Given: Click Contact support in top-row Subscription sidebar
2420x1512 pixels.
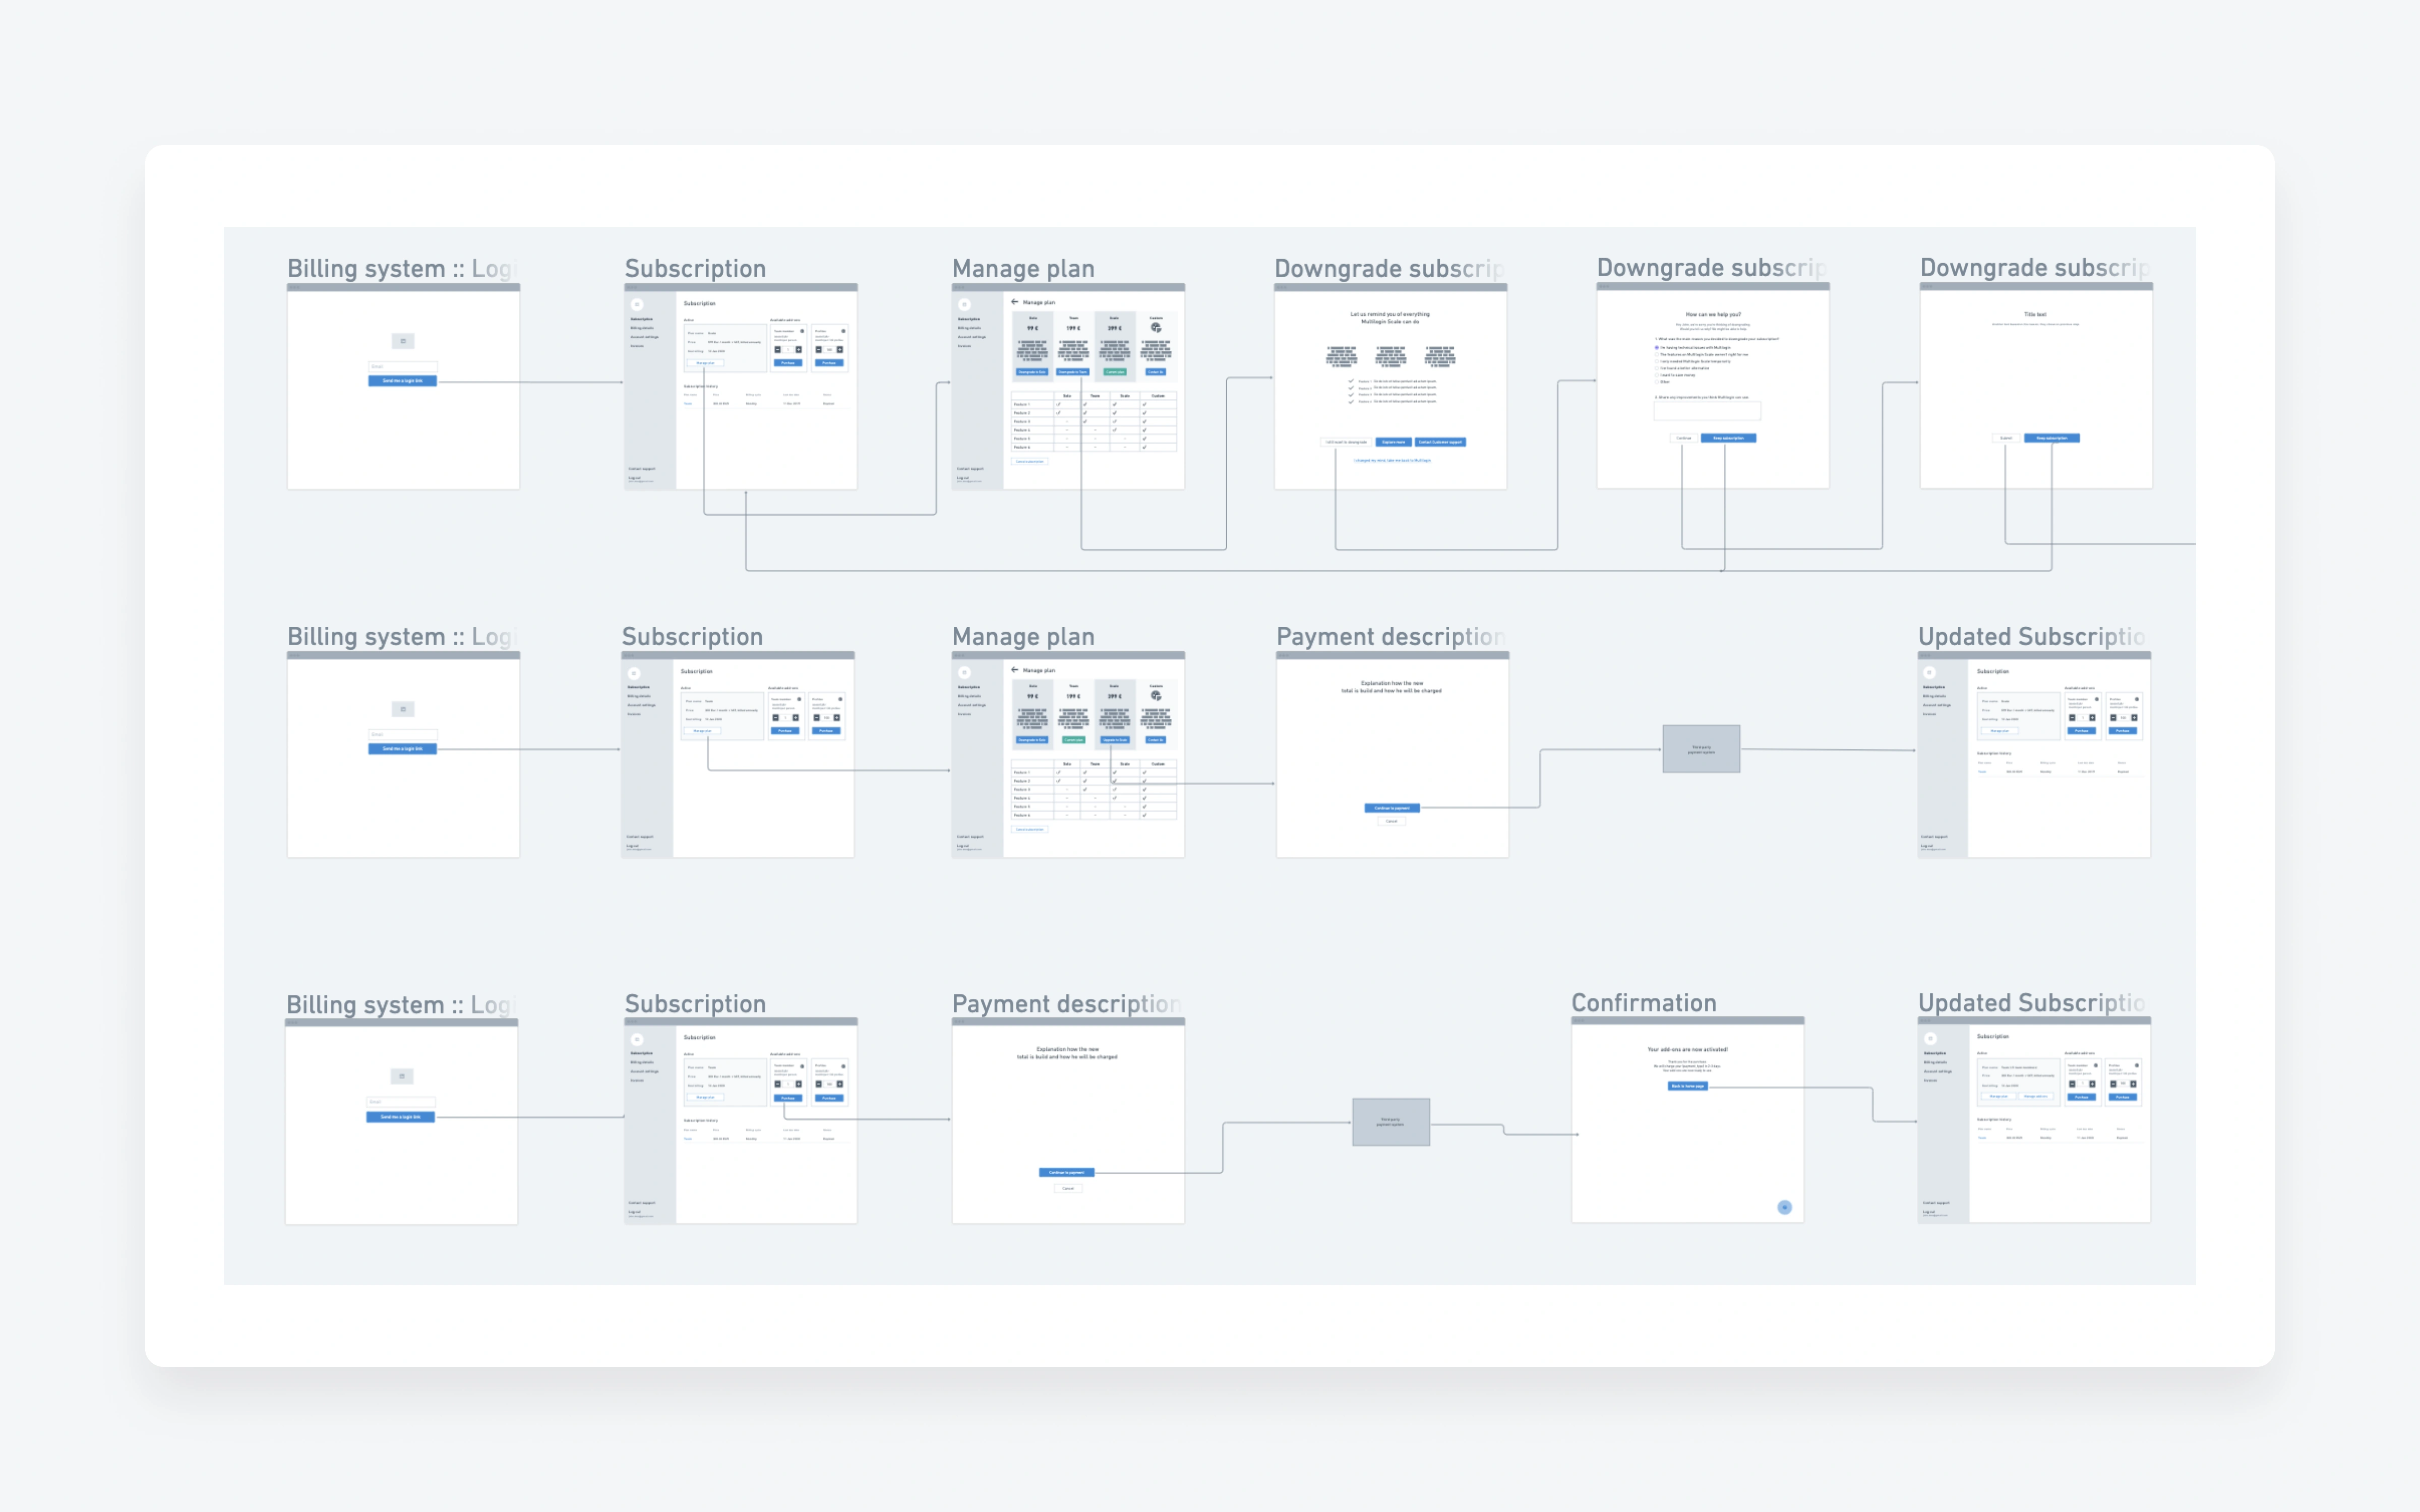Looking at the screenshot, I should (642, 468).
